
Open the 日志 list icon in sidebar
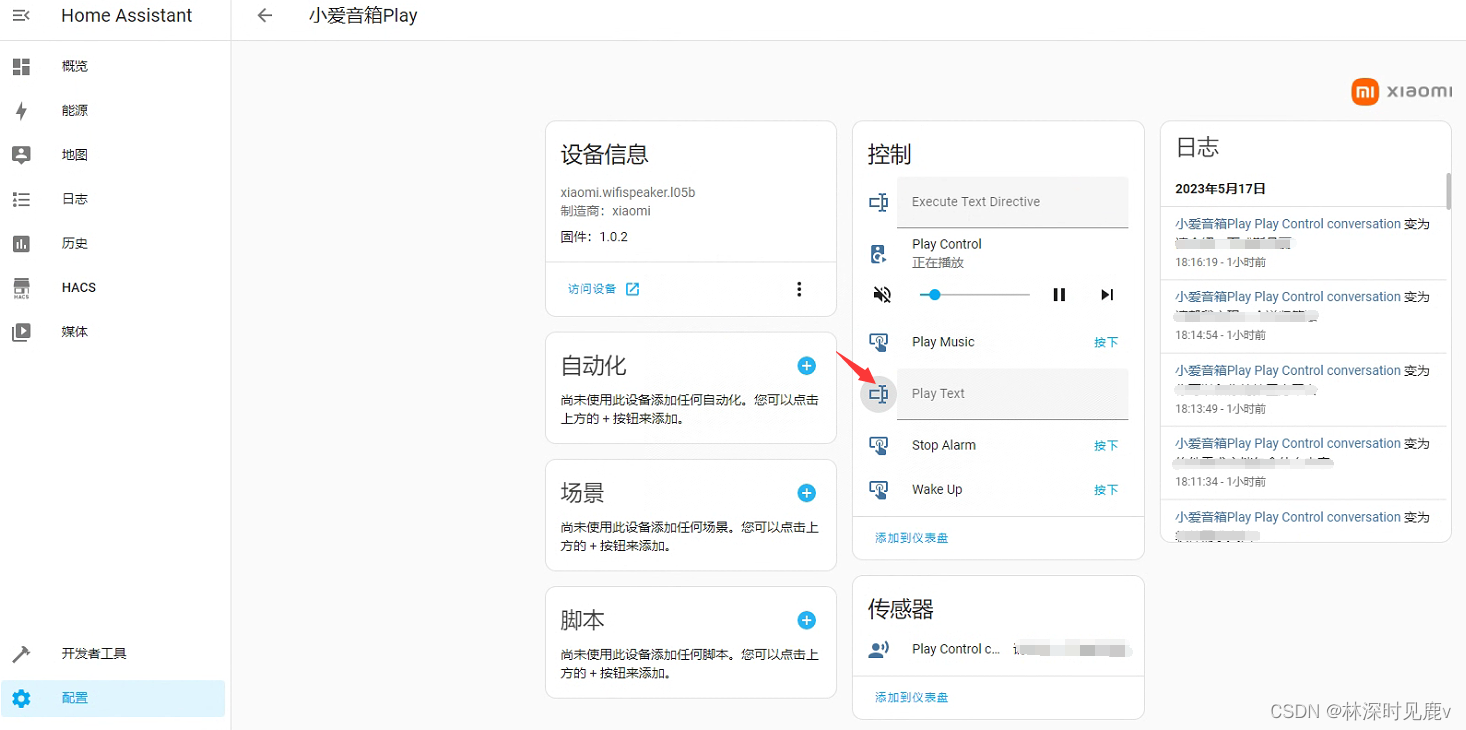[x=21, y=199]
